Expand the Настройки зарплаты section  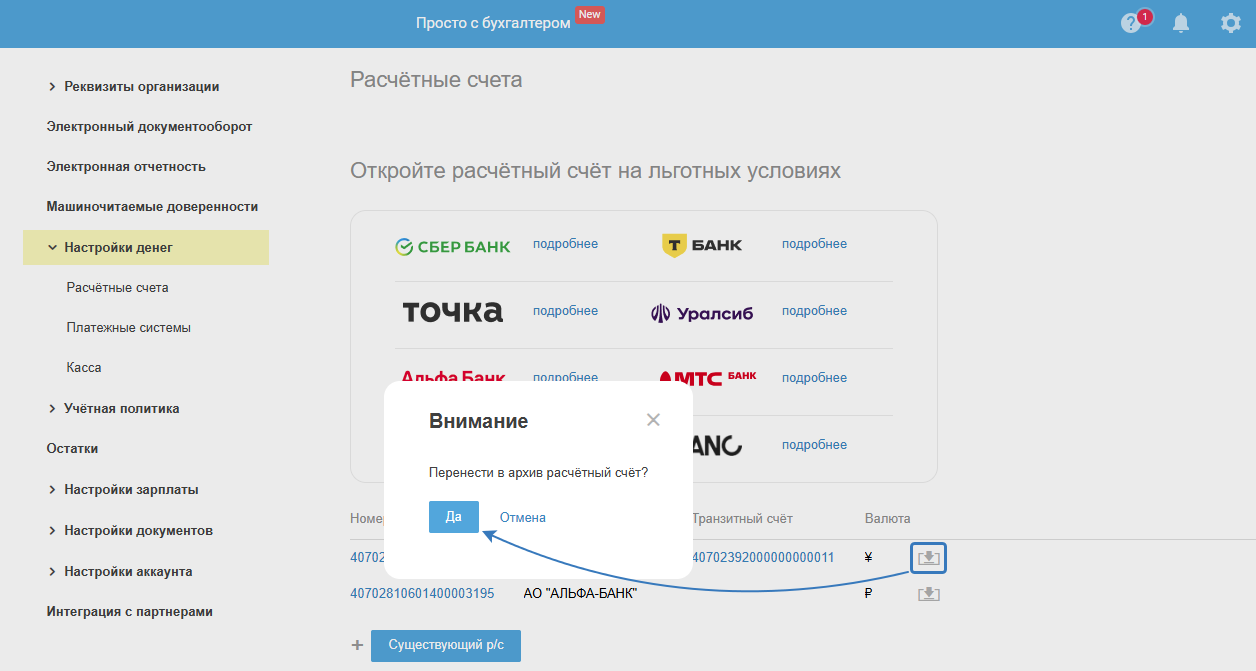point(52,489)
